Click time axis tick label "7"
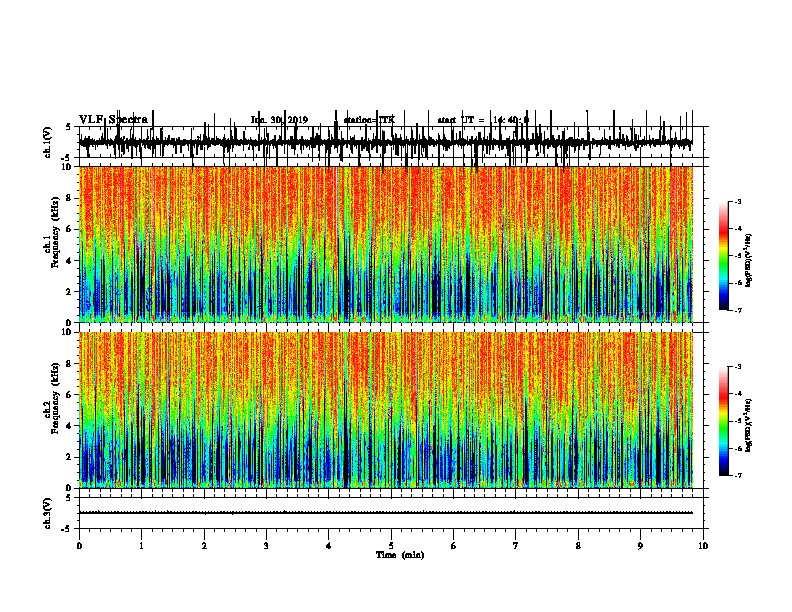This screenshot has height=612, width=792. point(516,546)
